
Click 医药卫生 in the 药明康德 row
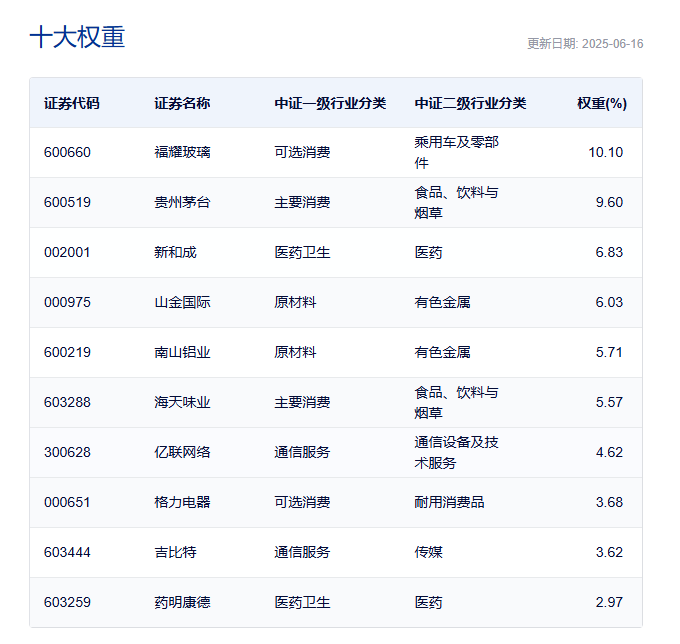point(302,602)
